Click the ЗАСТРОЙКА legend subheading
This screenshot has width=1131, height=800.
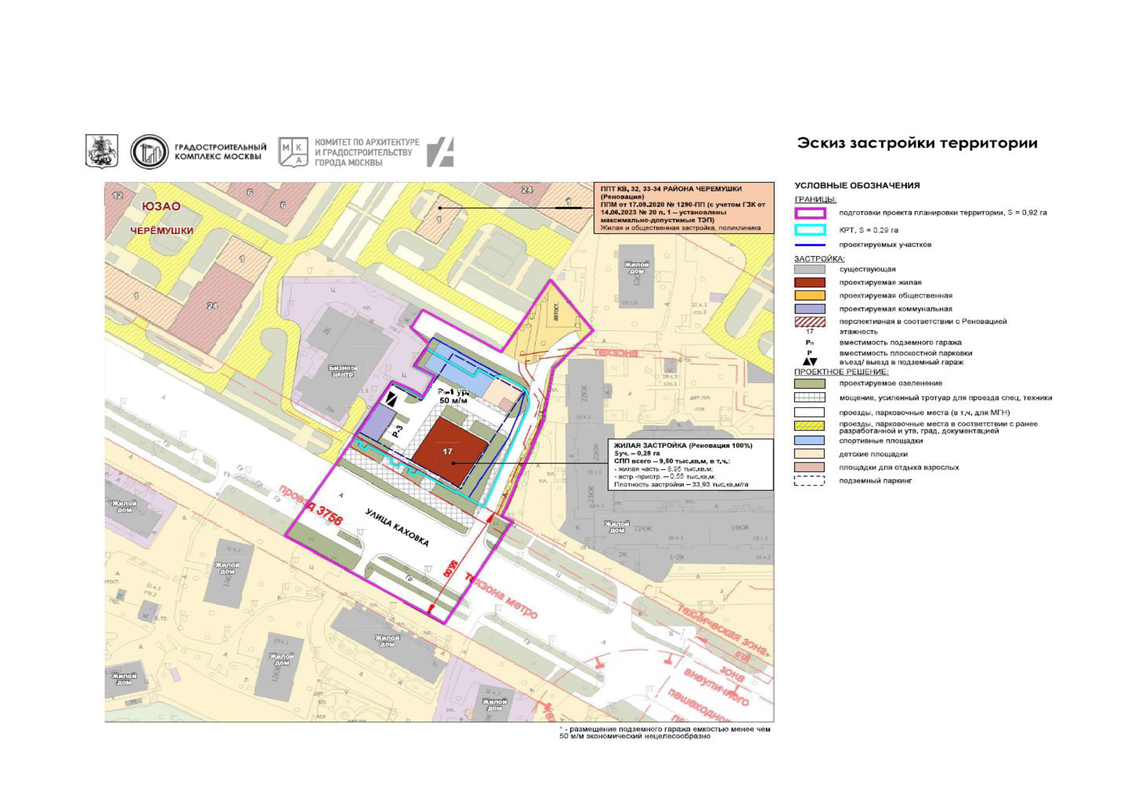pos(819,258)
